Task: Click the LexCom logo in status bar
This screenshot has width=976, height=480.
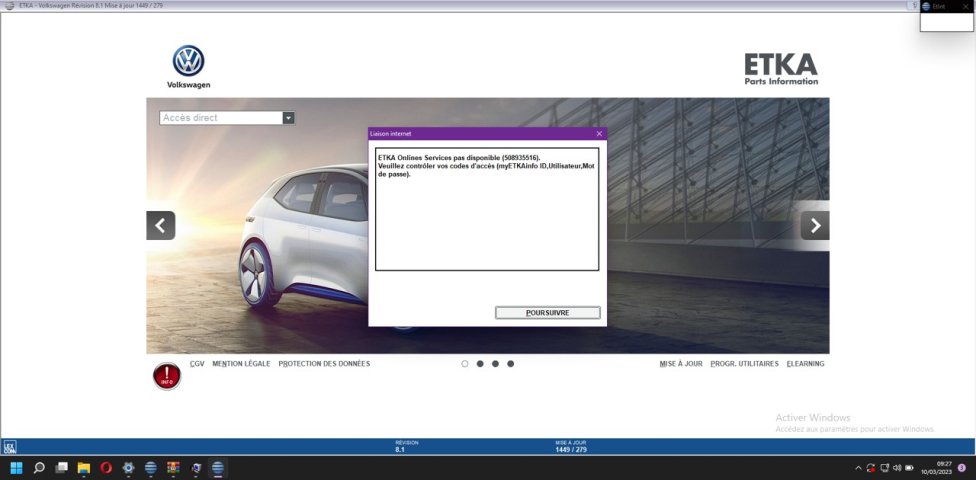Action: tap(10, 446)
